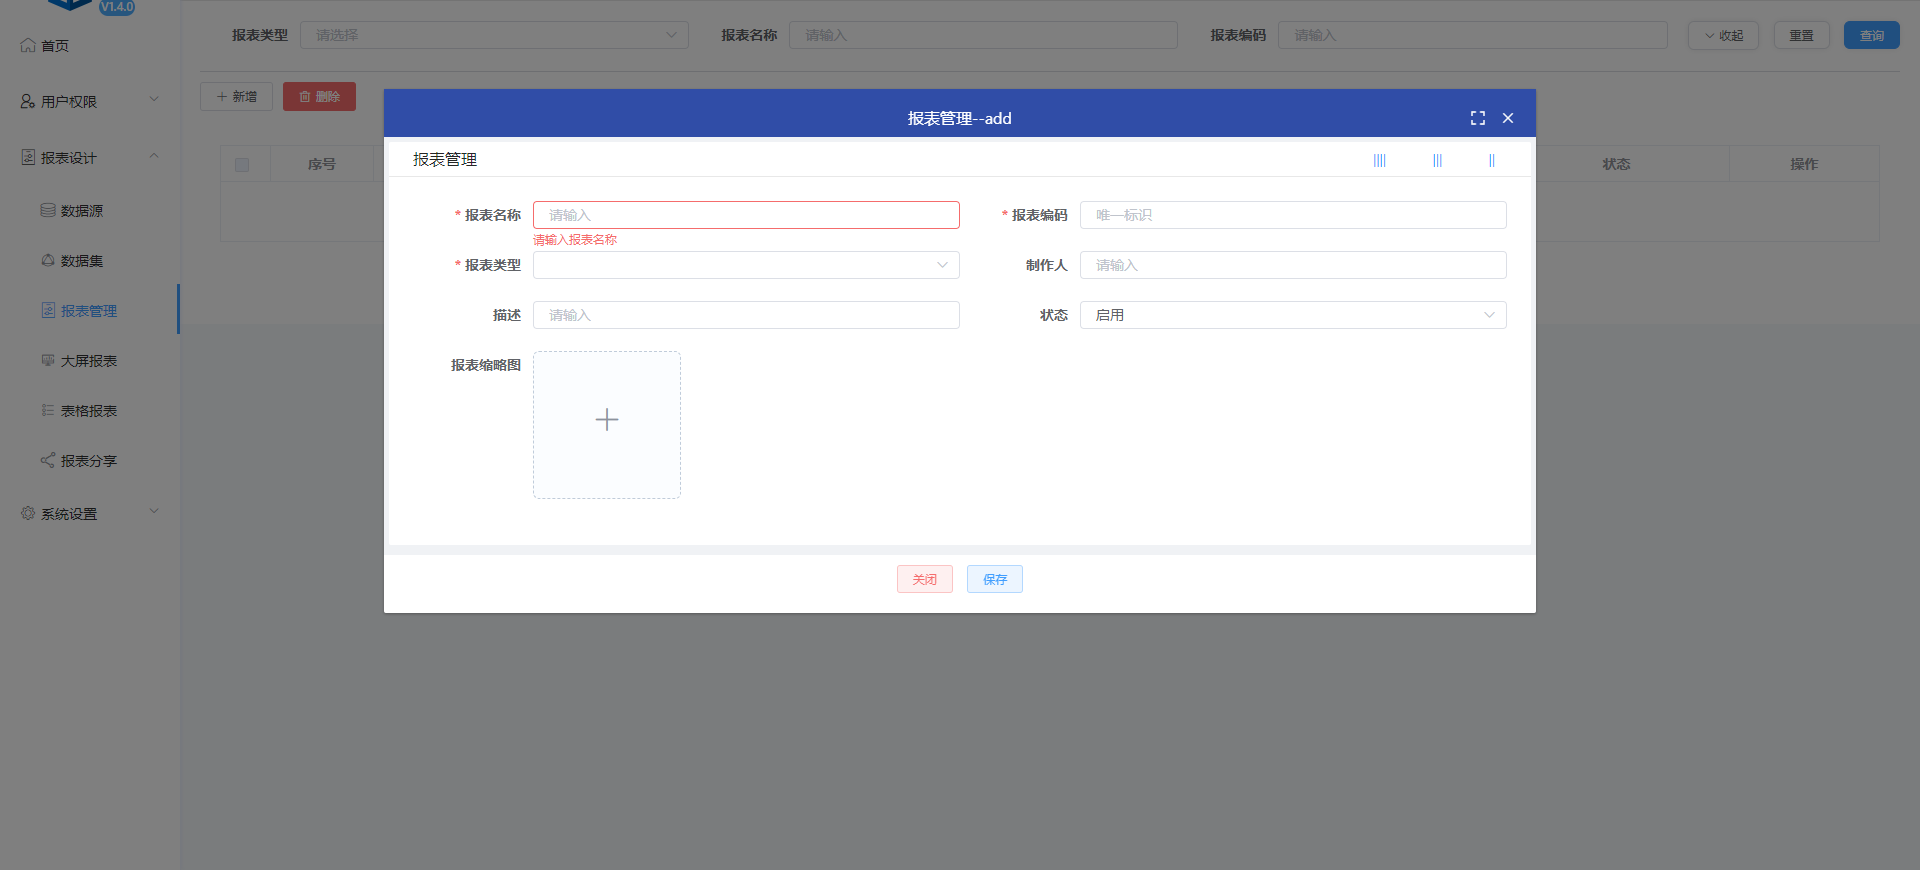Click the 数据源 database icon
1920x870 pixels.
click(x=48, y=210)
